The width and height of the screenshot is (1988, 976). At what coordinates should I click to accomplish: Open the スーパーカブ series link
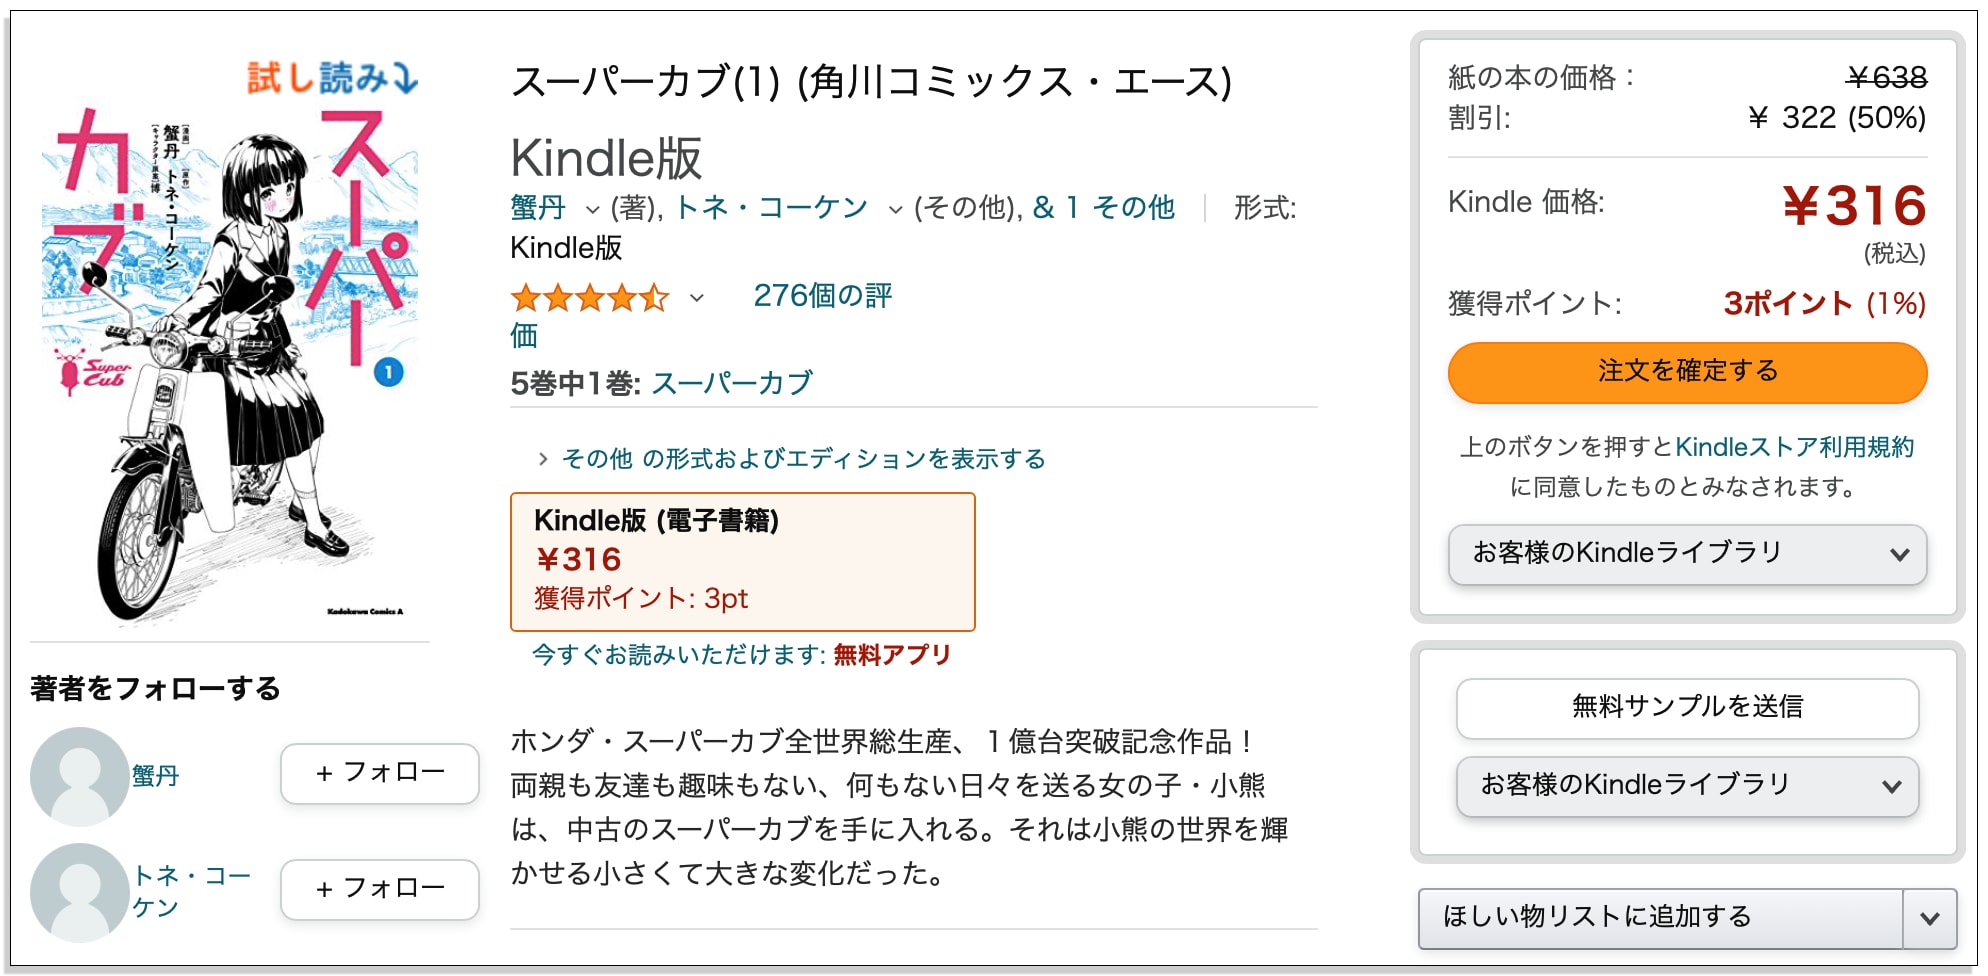tap(732, 384)
